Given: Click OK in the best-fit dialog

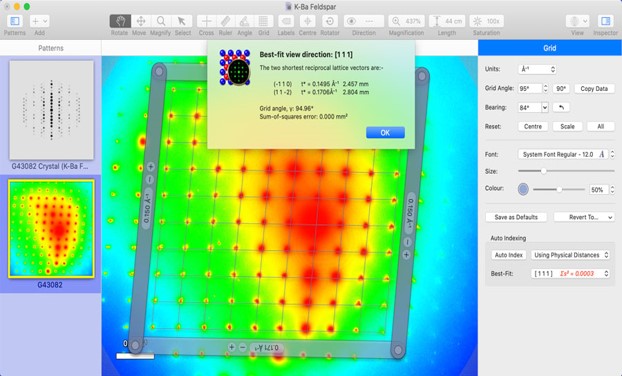Looking at the screenshot, I should (x=385, y=132).
